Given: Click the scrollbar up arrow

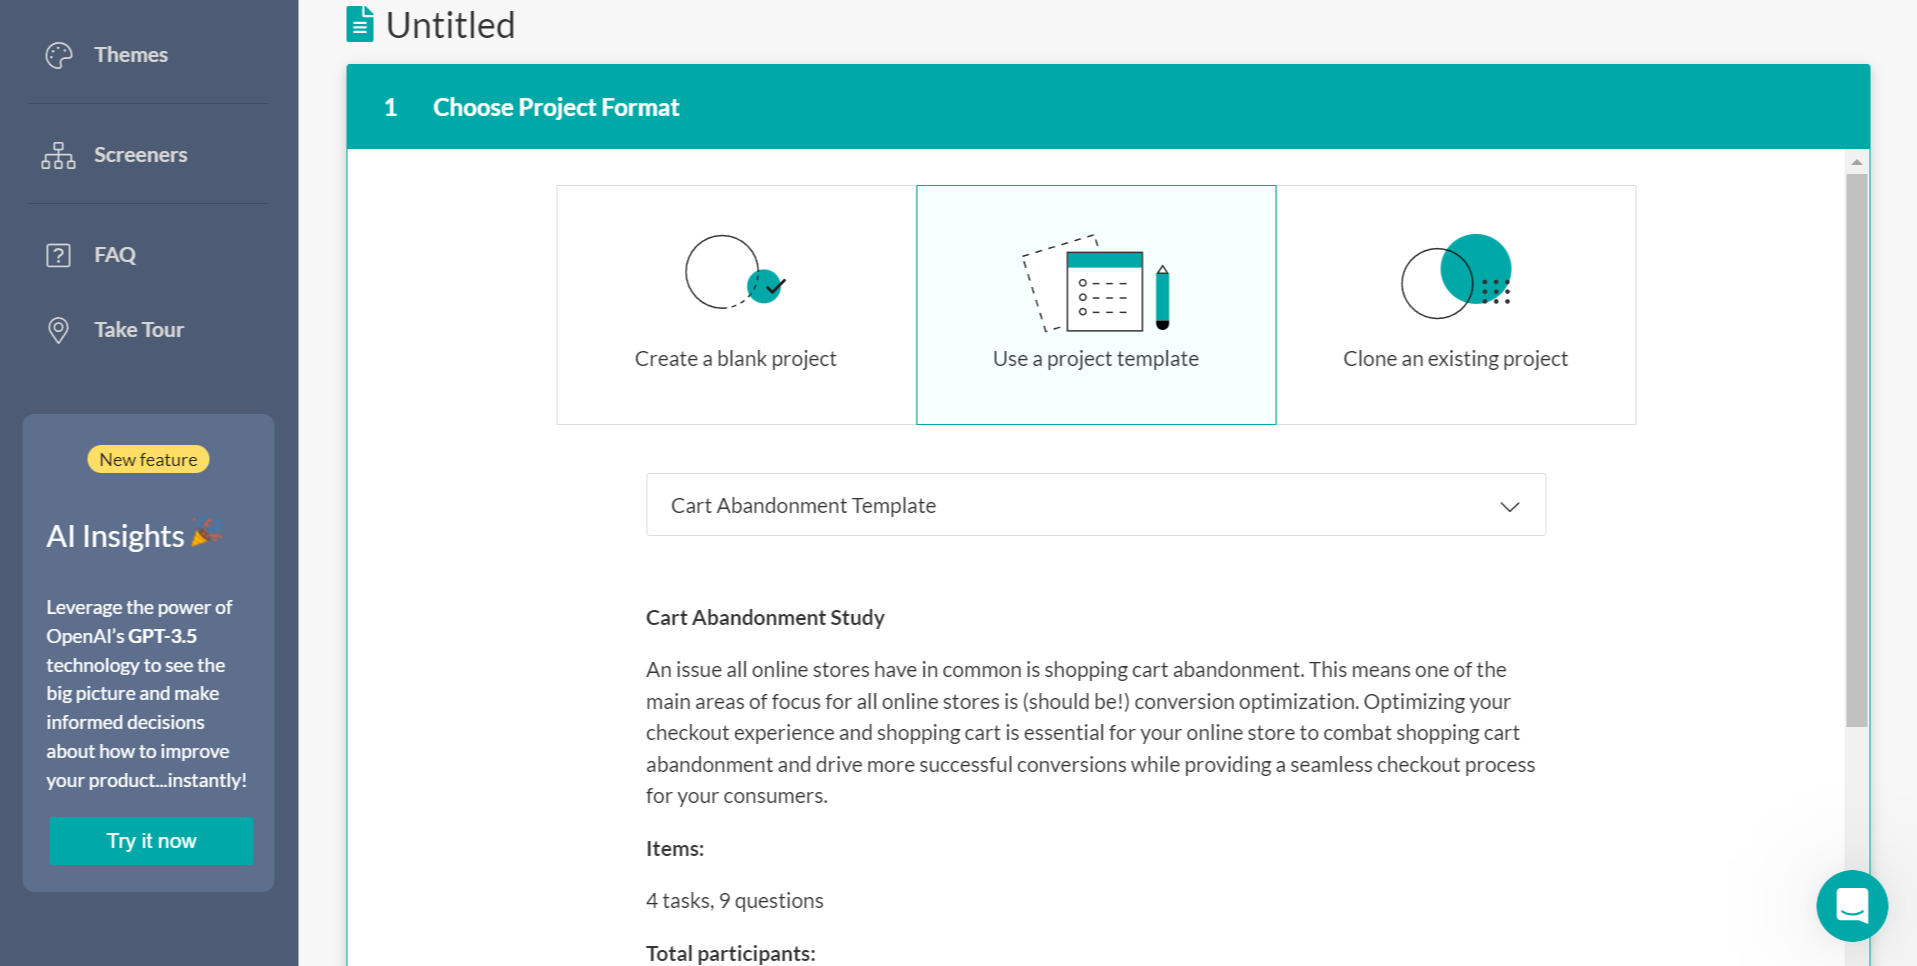Looking at the screenshot, I should (x=1857, y=162).
